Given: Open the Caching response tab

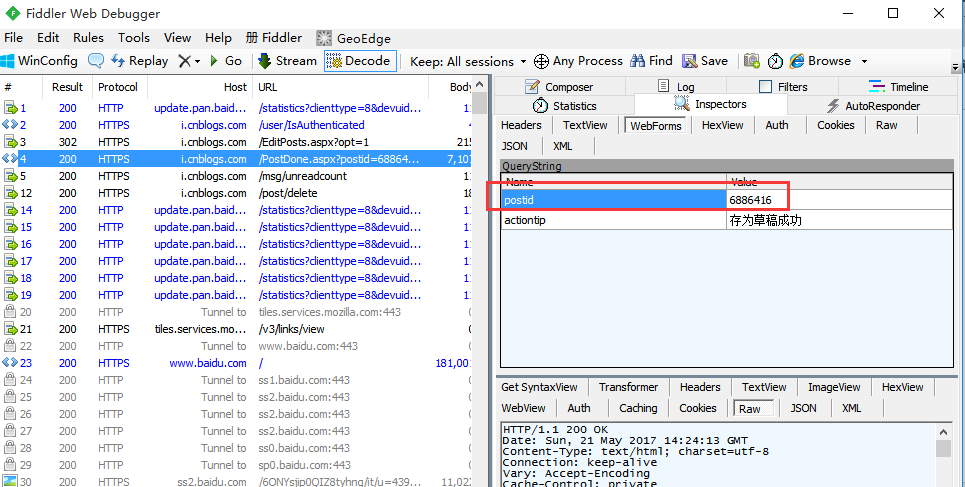Looking at the screenshot, I should 638,408.
